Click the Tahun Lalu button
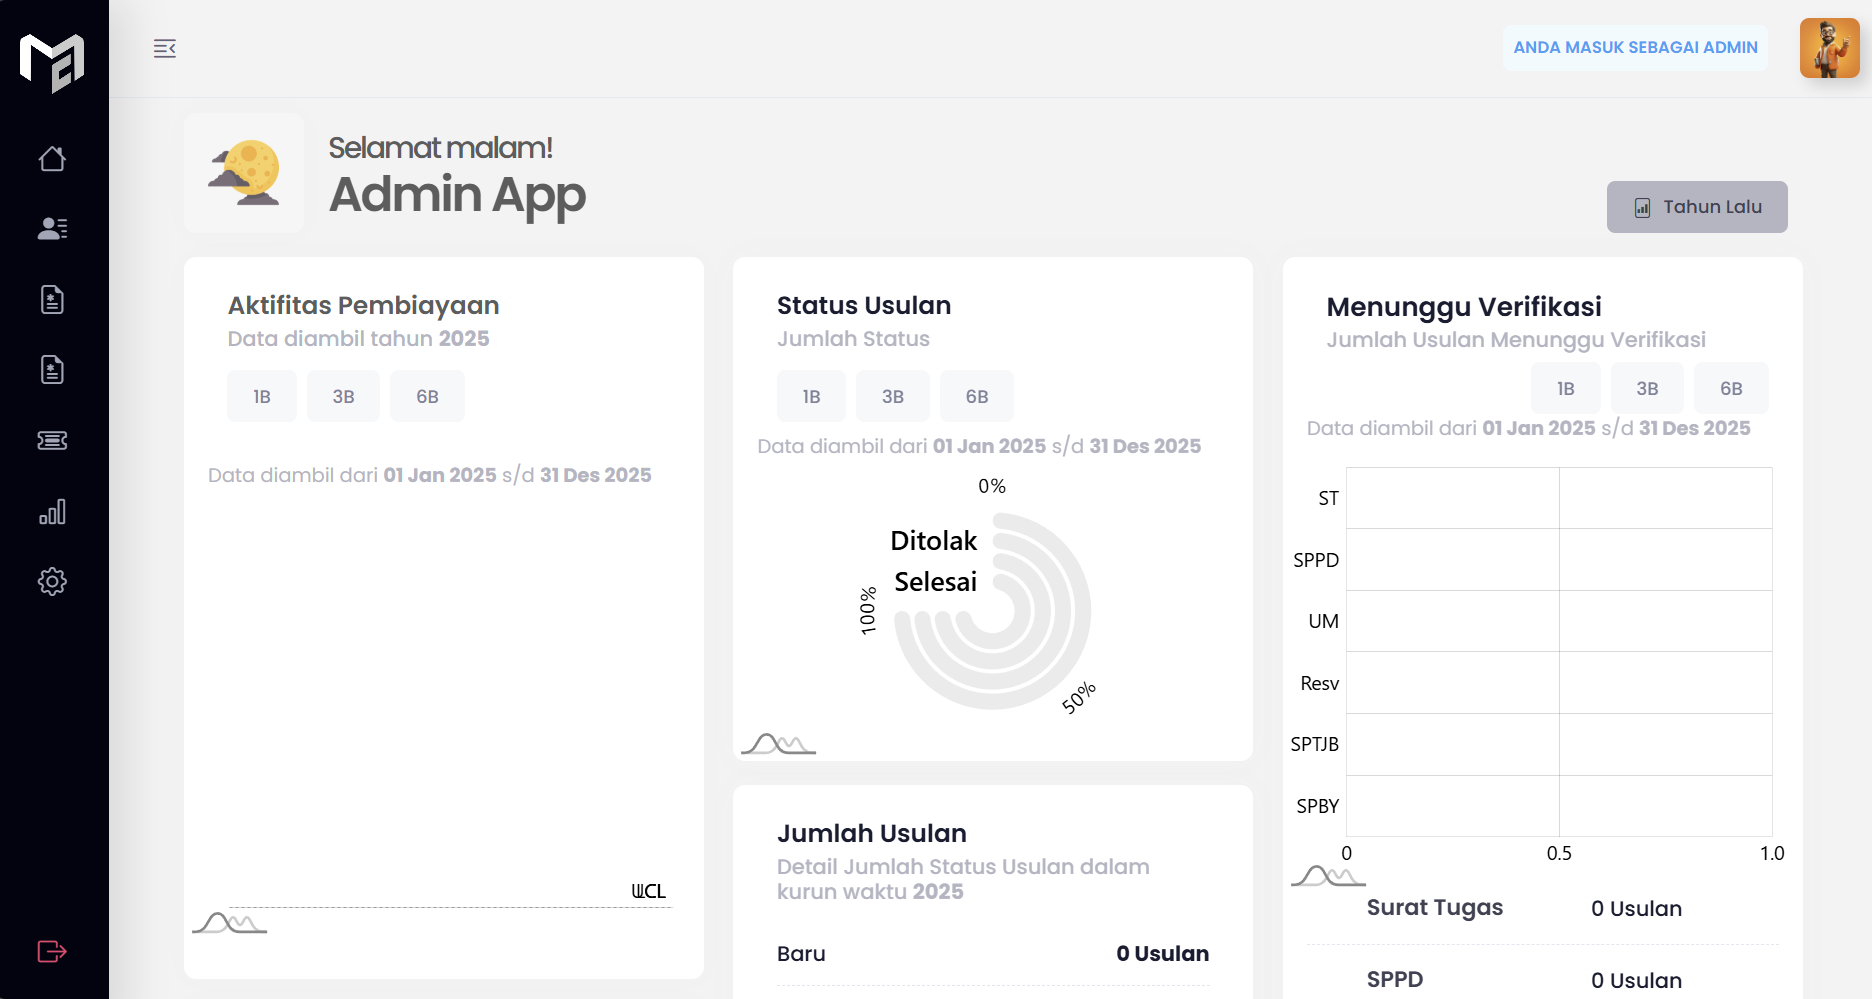 pyautogui.click(x=1697, y=207)
